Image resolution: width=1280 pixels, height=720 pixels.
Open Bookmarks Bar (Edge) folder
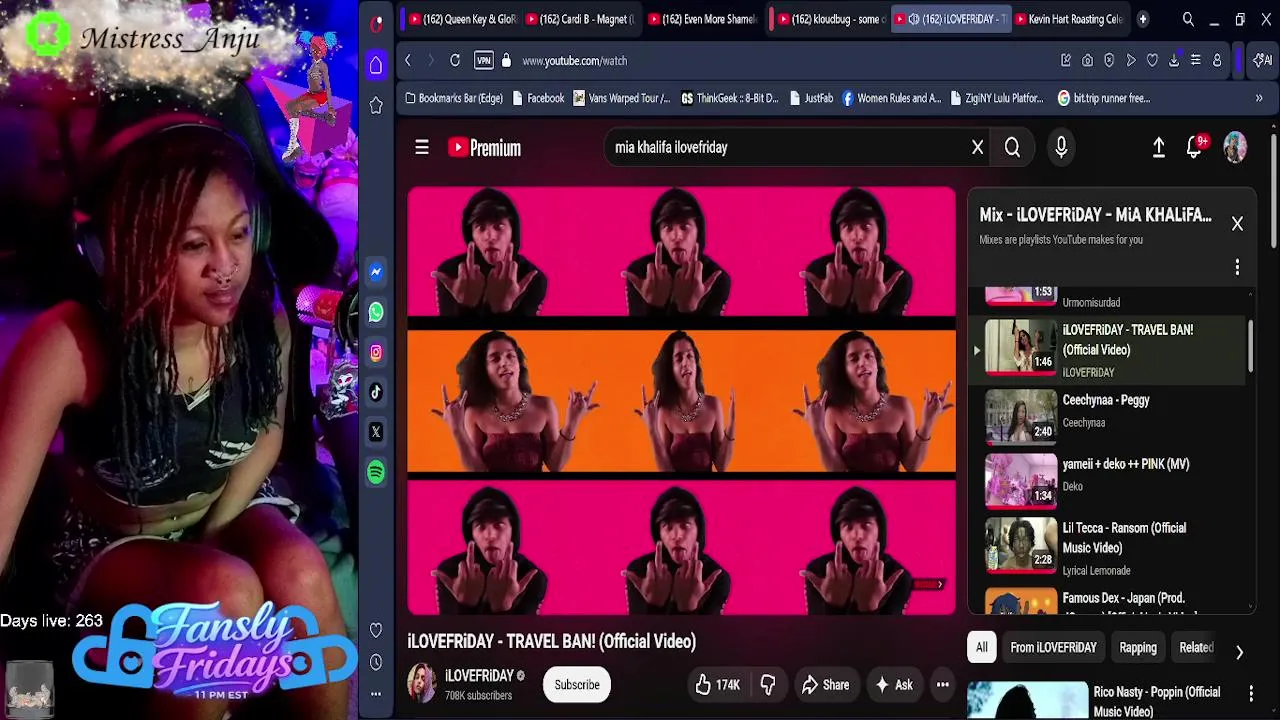coord(454,98)
